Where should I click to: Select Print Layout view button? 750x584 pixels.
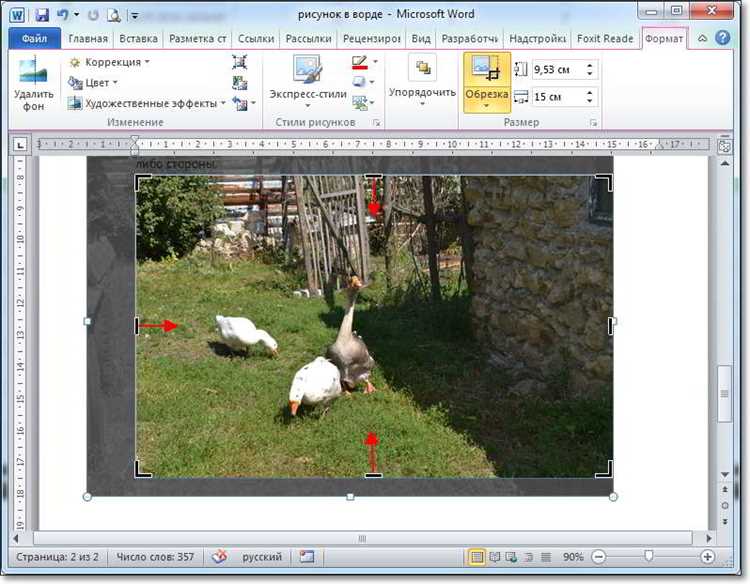[476, 557]
